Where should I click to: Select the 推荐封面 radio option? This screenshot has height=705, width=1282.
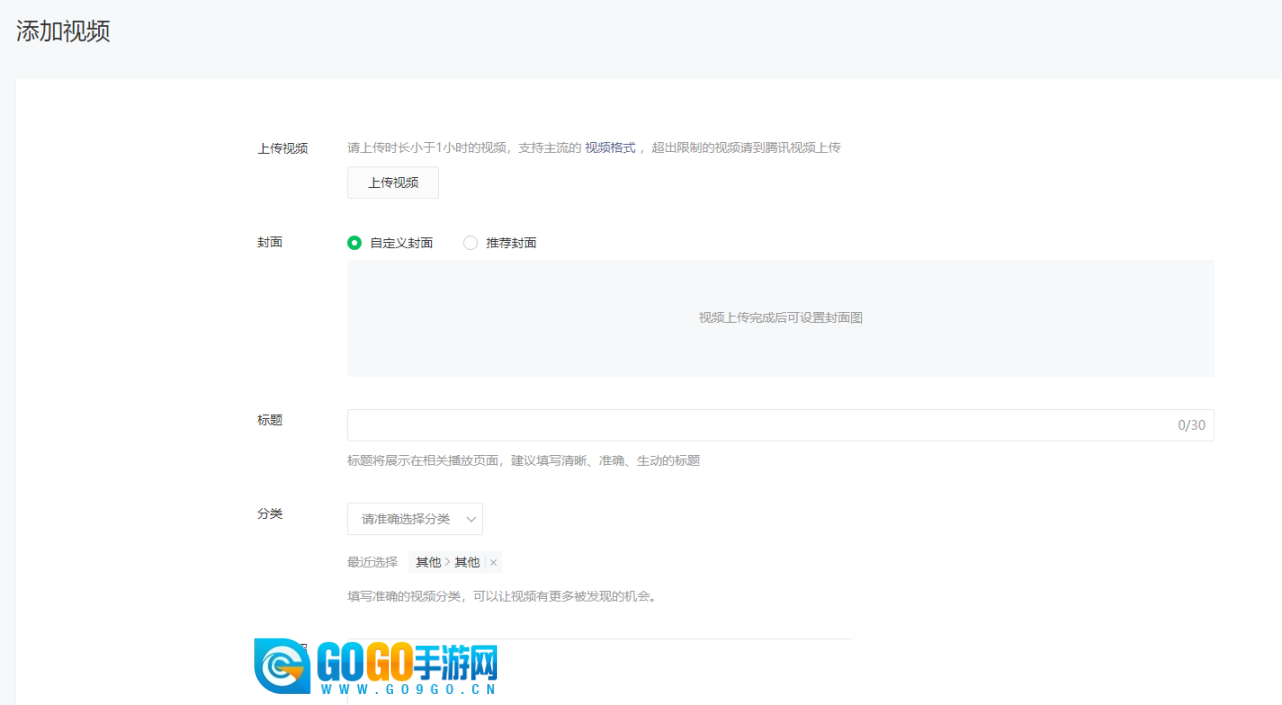471,243
